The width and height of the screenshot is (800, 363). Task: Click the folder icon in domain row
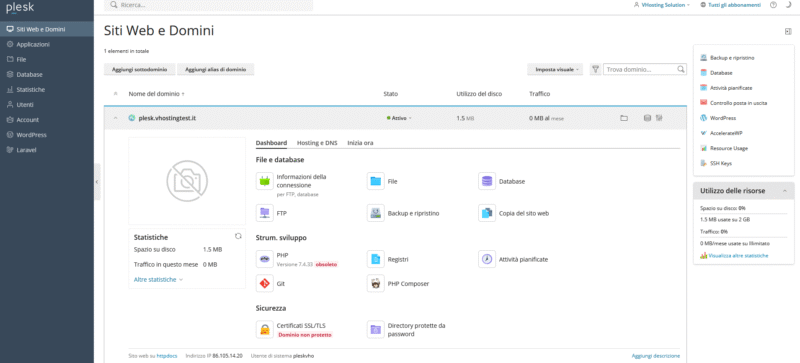coord(623,118)
